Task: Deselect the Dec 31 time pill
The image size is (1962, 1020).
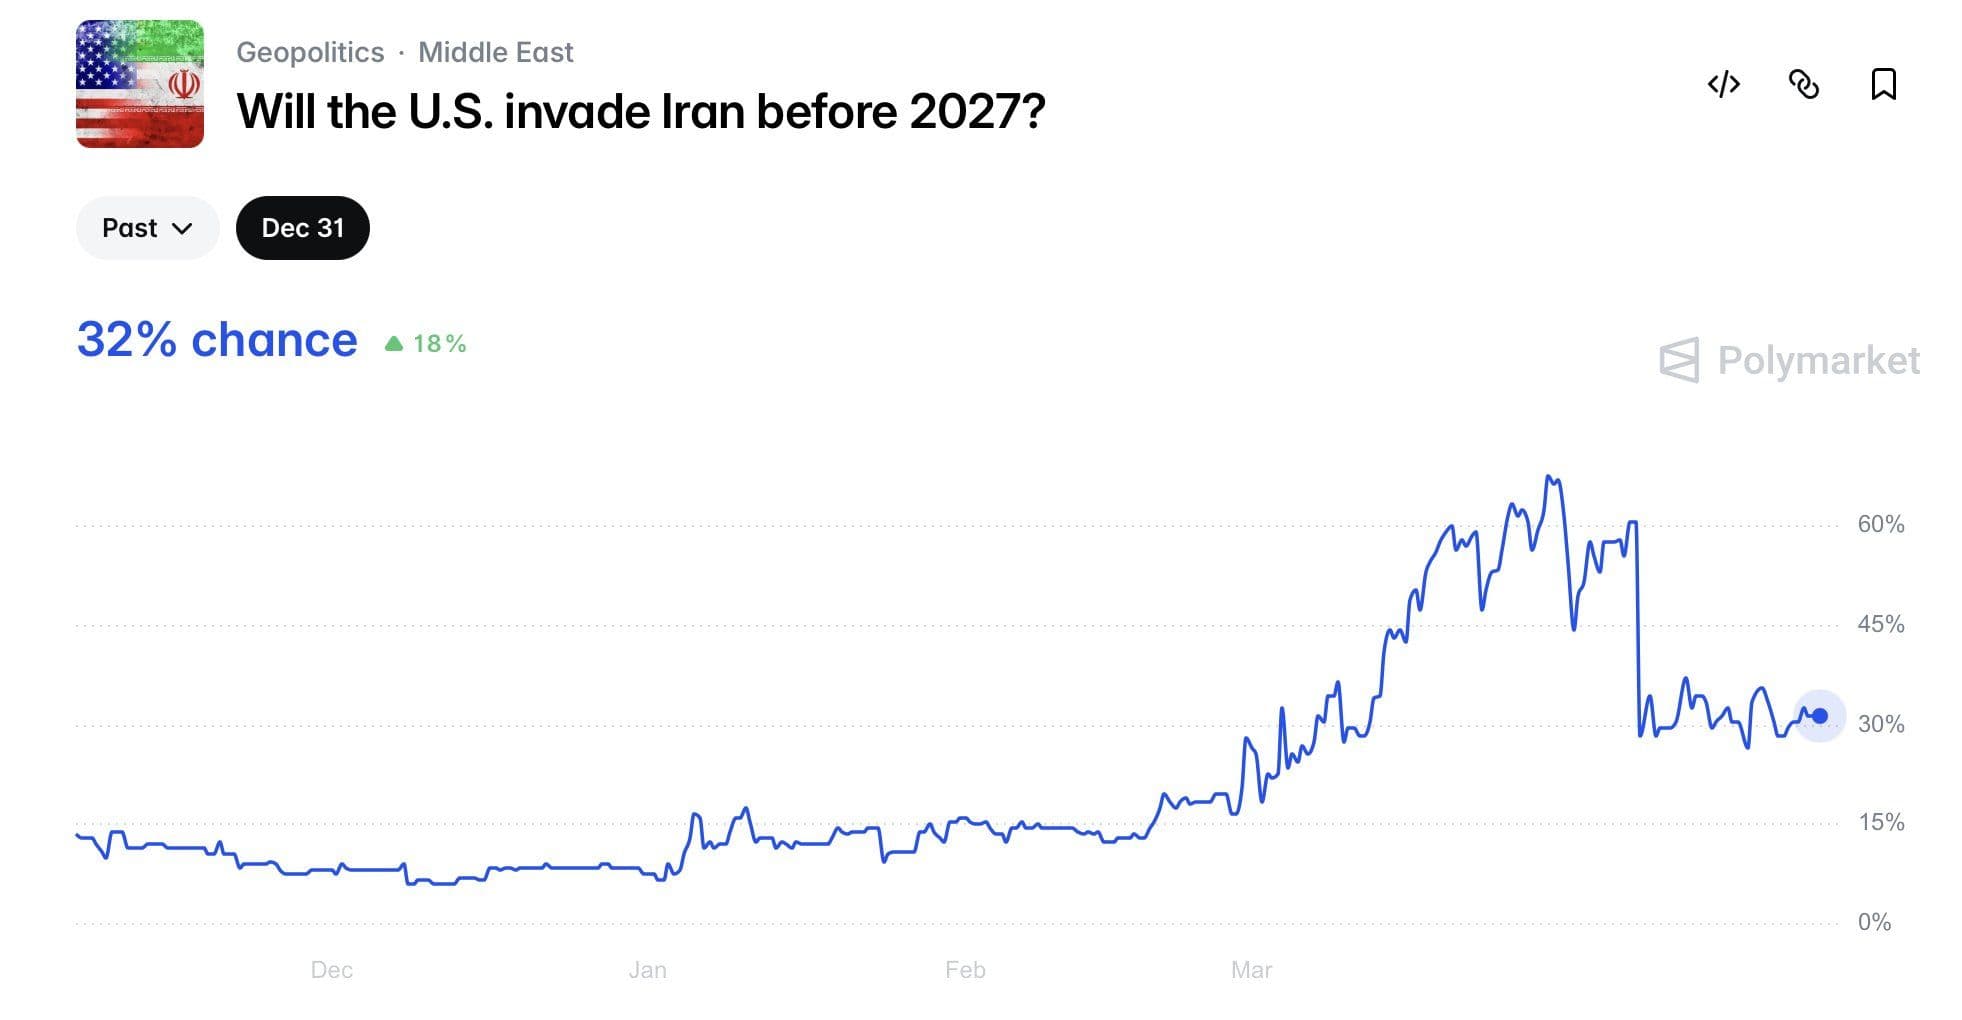Action: click(302, 227)
